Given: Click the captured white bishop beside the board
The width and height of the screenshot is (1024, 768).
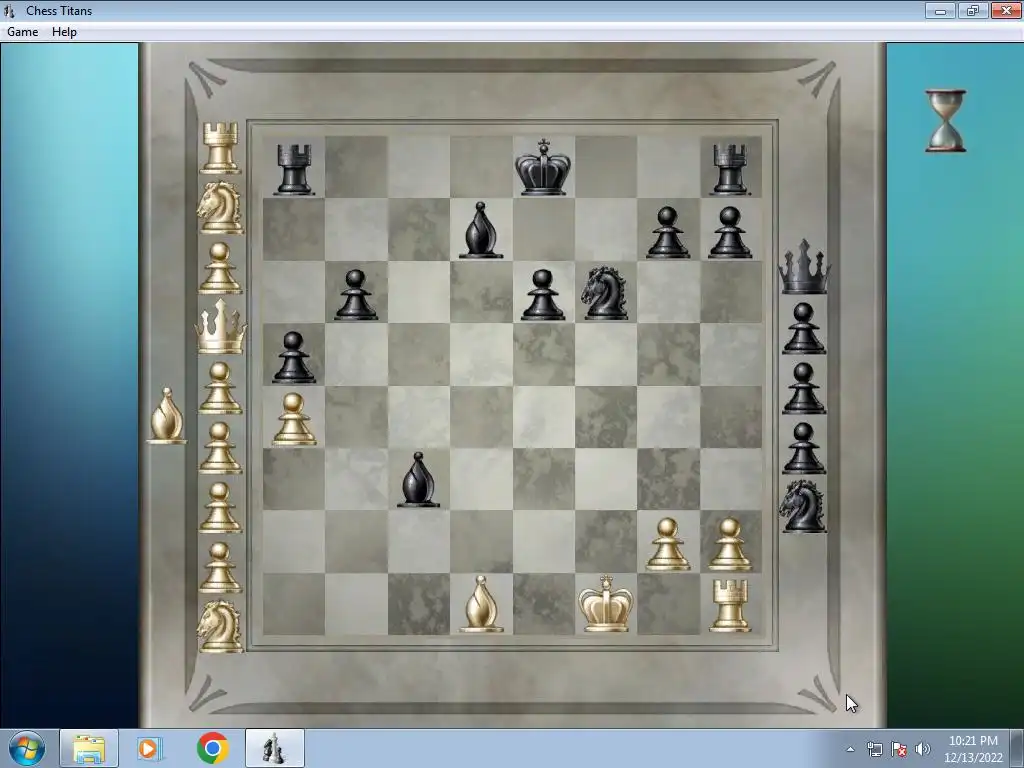Looking at the screenshot, I should click(167, 416).
